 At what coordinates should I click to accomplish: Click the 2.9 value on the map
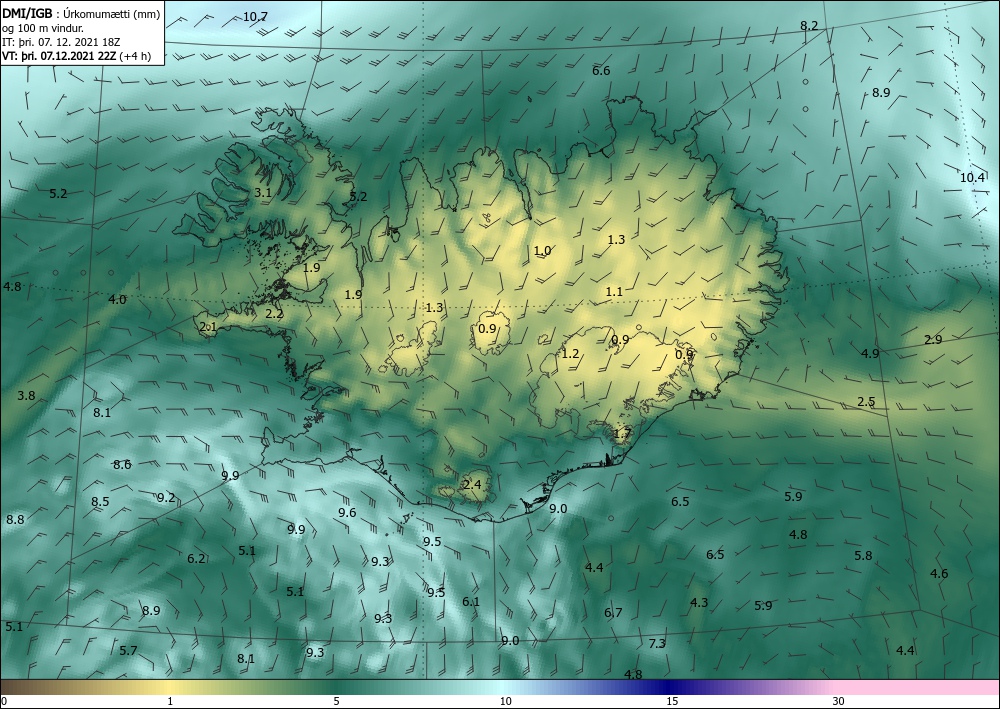click(x=933, y=339)
